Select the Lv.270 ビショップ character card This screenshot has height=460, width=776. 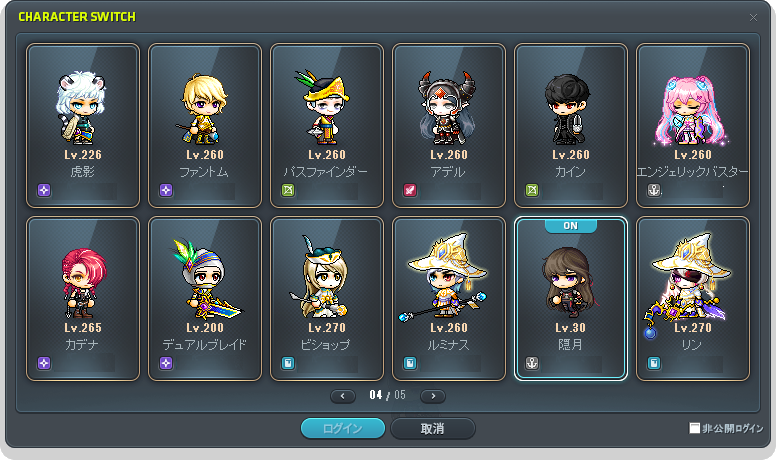(x=327, y=299)
